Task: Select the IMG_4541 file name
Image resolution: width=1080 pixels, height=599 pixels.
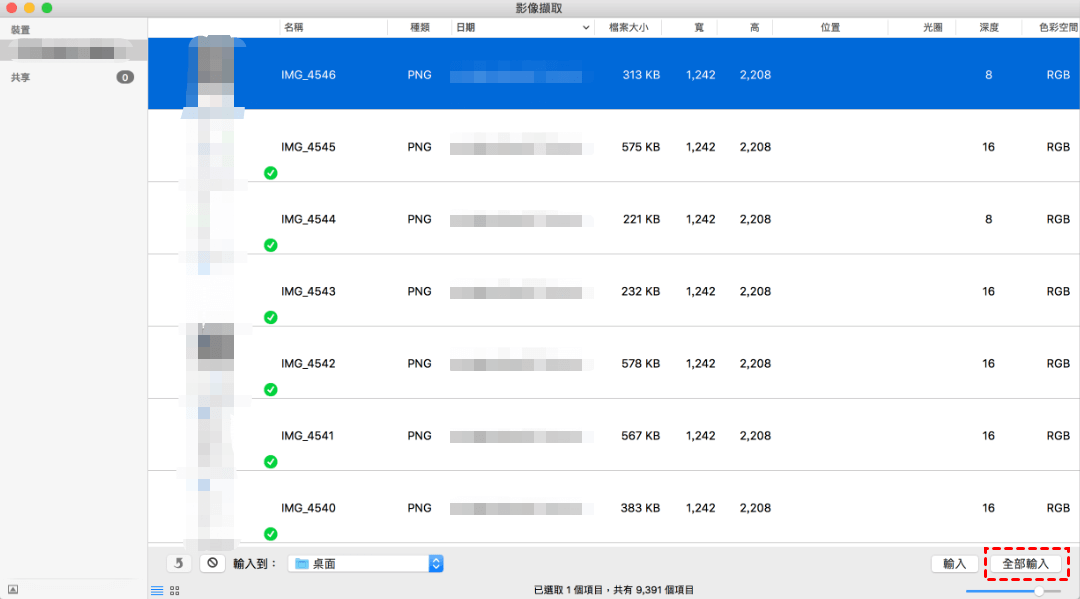Action: point(307,436)
